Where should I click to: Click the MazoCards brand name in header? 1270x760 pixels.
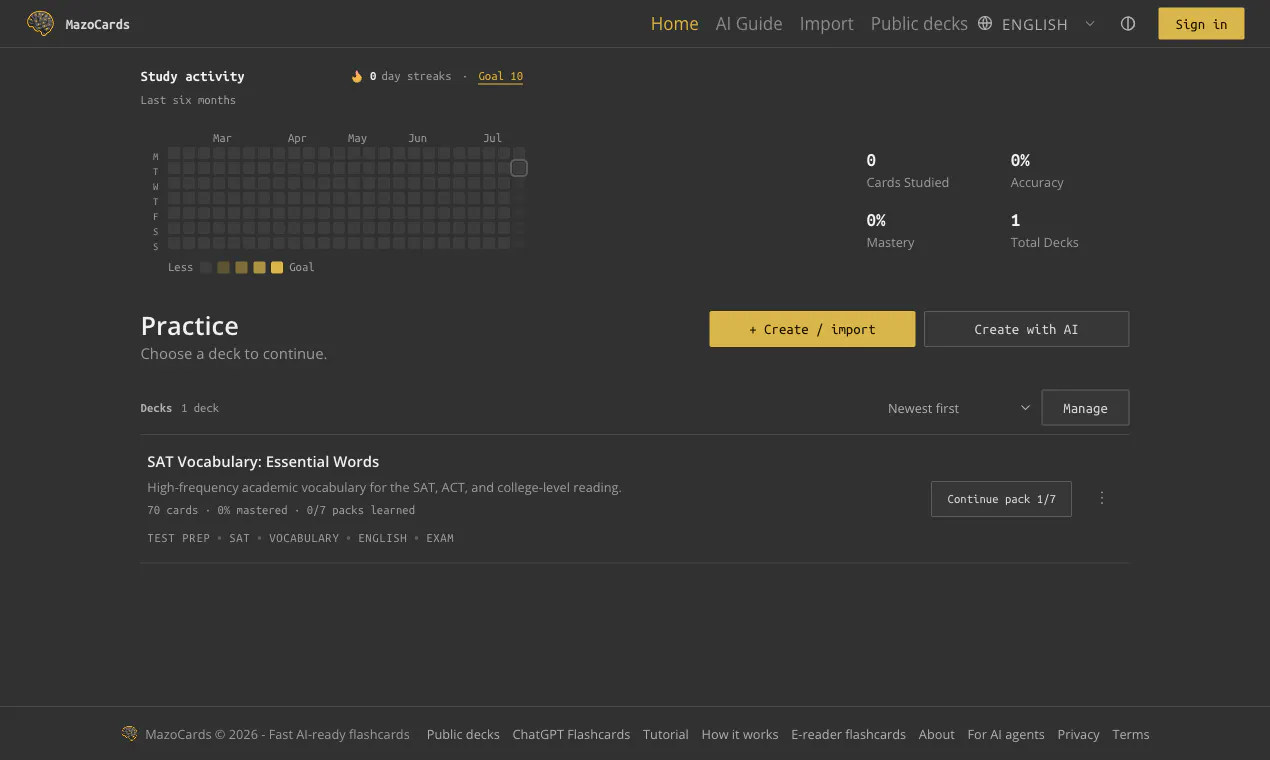97,24
